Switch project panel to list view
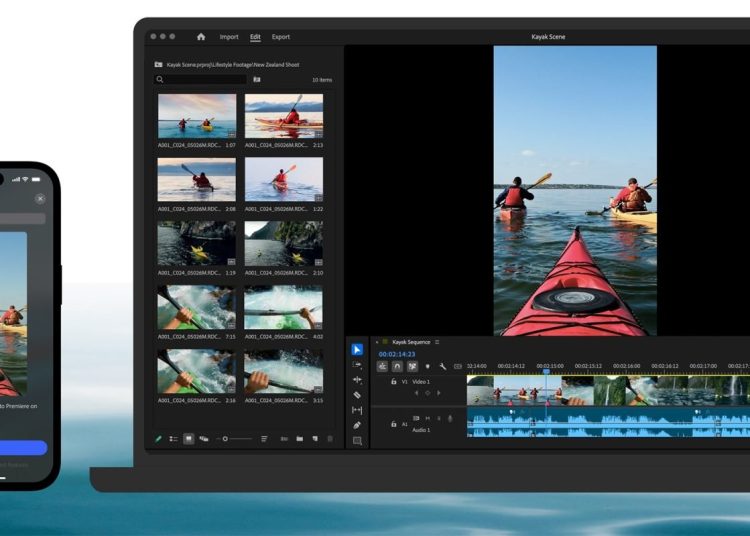 [173, 438]
